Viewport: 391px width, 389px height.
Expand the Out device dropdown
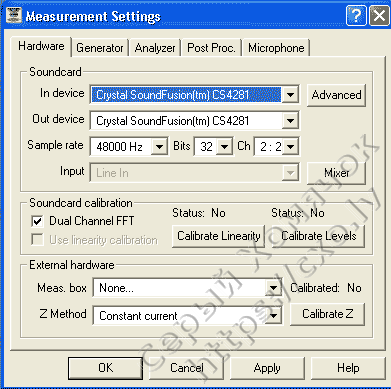coord(290,120)
